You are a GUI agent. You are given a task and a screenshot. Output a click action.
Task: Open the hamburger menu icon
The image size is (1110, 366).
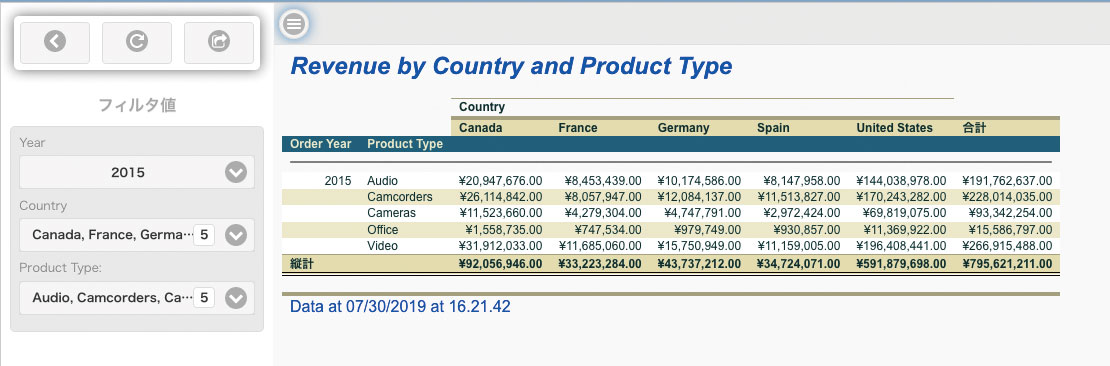click(294, 24)
